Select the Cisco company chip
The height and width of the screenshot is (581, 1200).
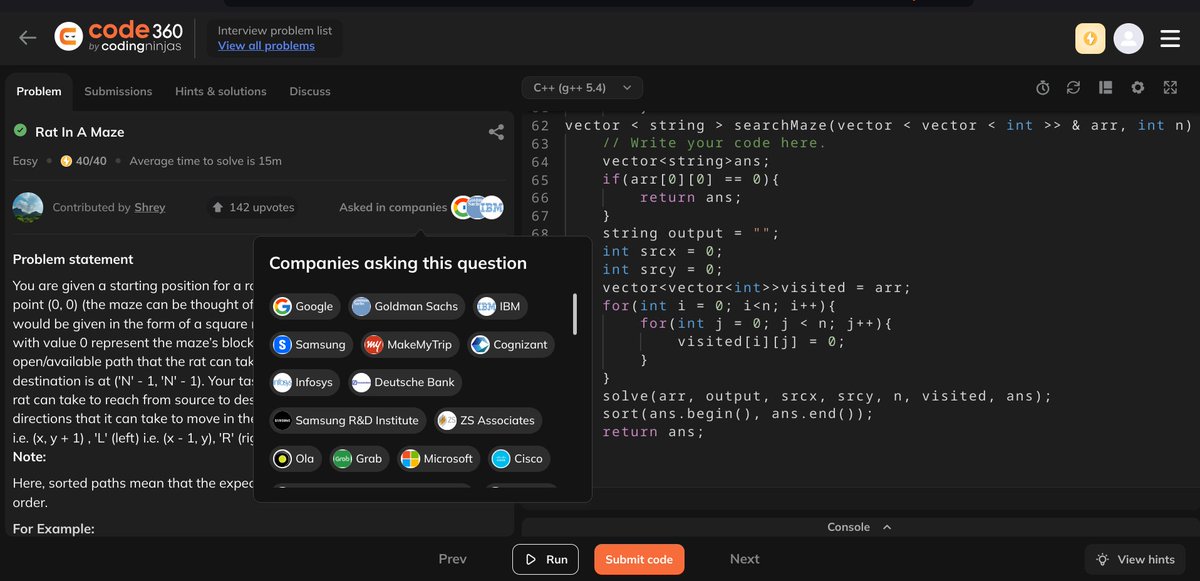pyautogui.click(x=518, y=458)
